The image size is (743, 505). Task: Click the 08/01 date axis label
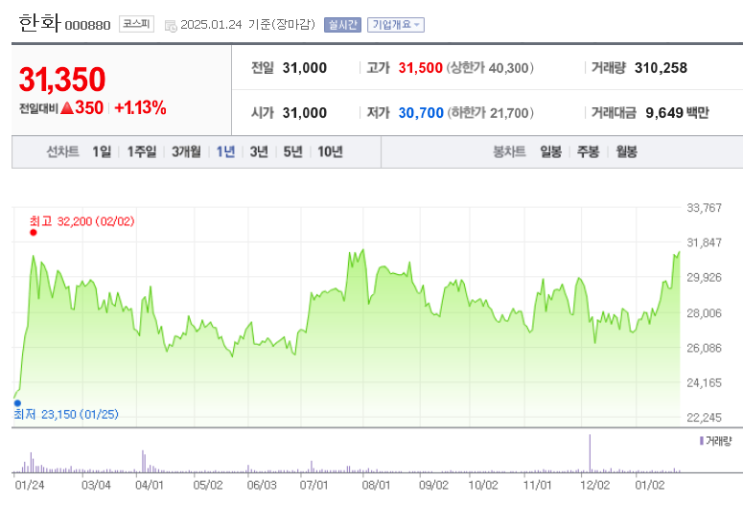tap(376, 485)
